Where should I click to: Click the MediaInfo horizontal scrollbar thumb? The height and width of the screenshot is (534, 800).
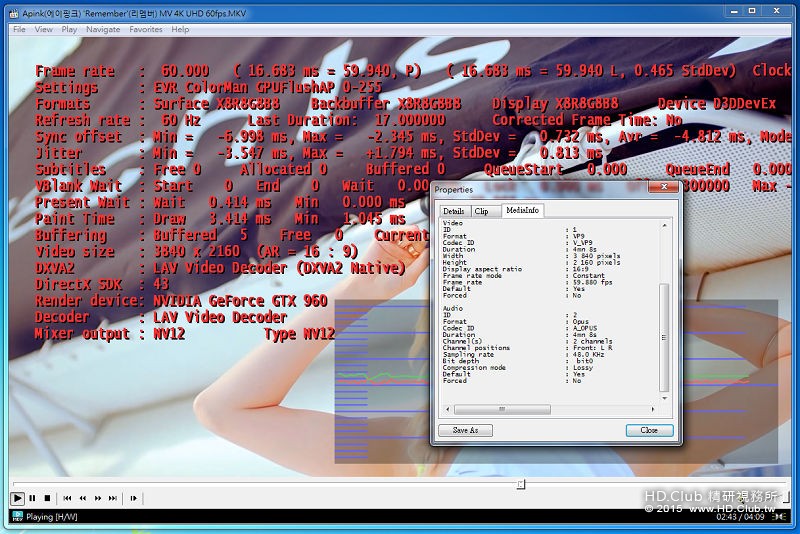coord(502,409)
